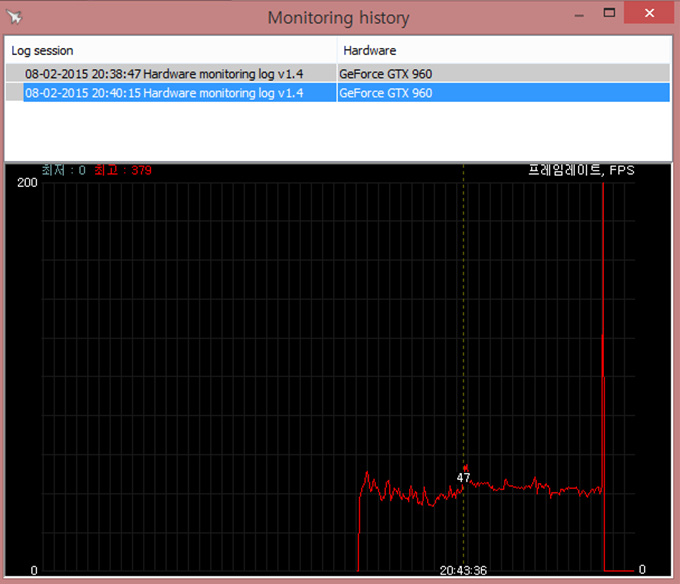Select the highlighted 20:40:15 log session
Viewport: 680px width, 584px height.
(164, 93)
